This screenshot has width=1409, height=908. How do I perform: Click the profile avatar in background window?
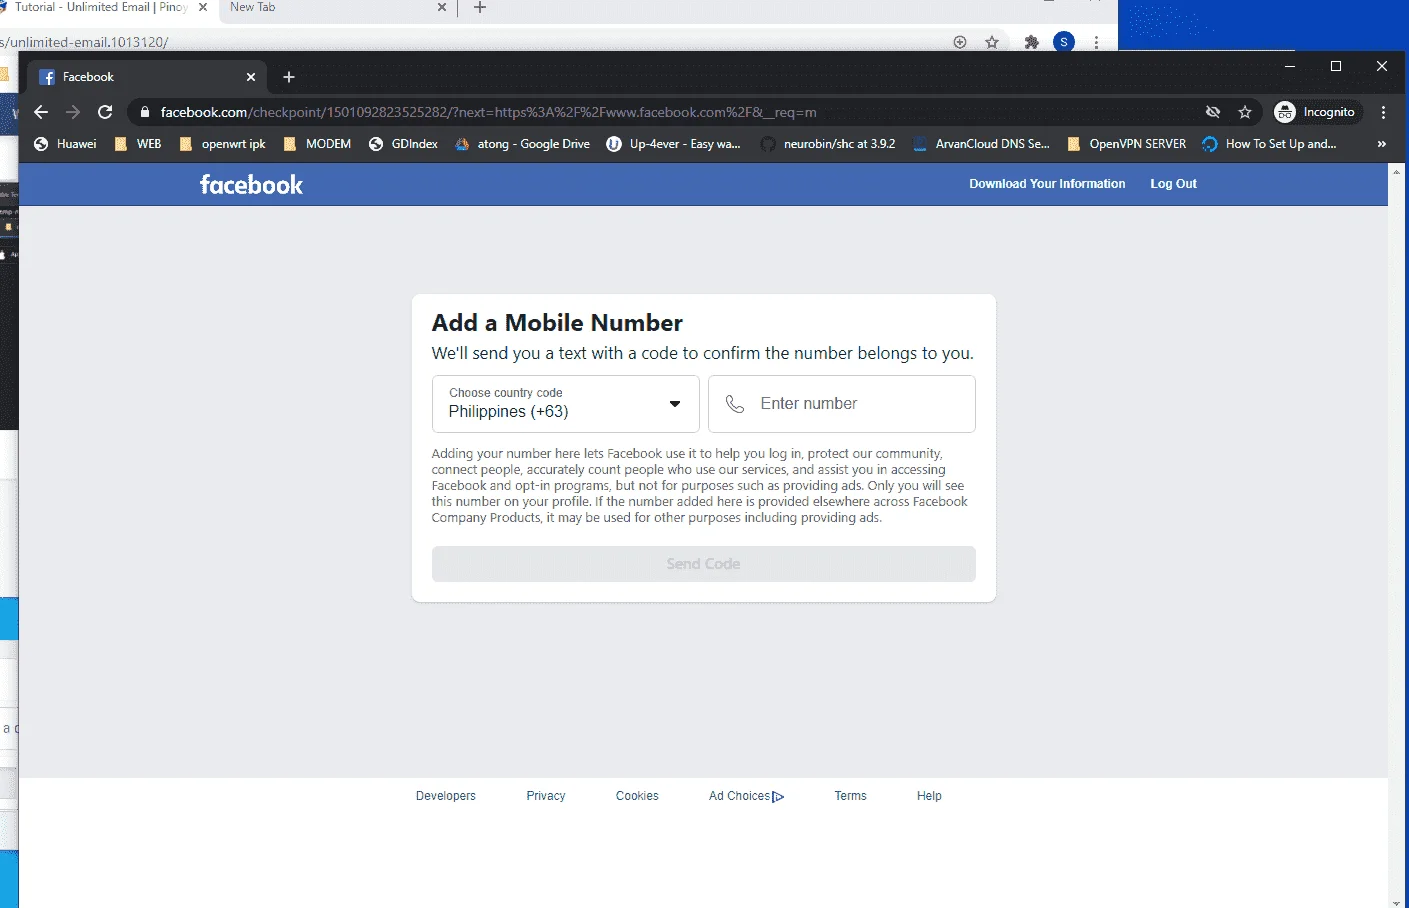[x=1064, y=42]
